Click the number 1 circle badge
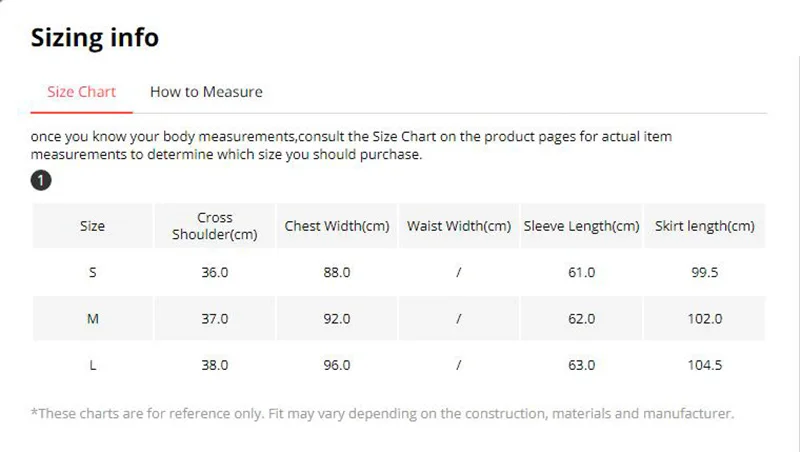Screen dimensions: 800x452 [41, 180]
